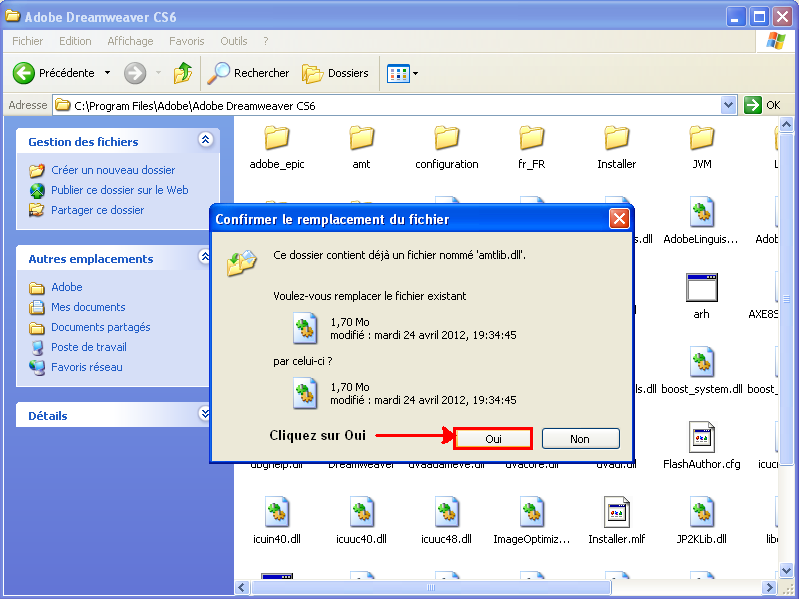Select the boost_system.dll file
Viewport: 799px width, 599px height.
pos(702,371)
